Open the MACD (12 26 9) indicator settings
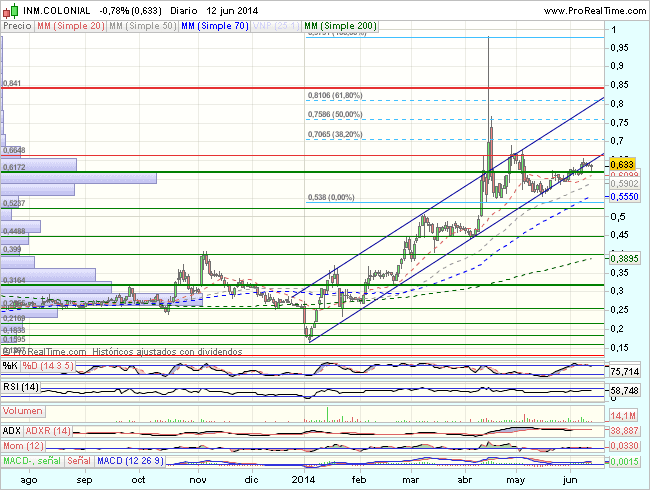Image resolution: width=650 pixels, height=490 pixels. [132, 460]
